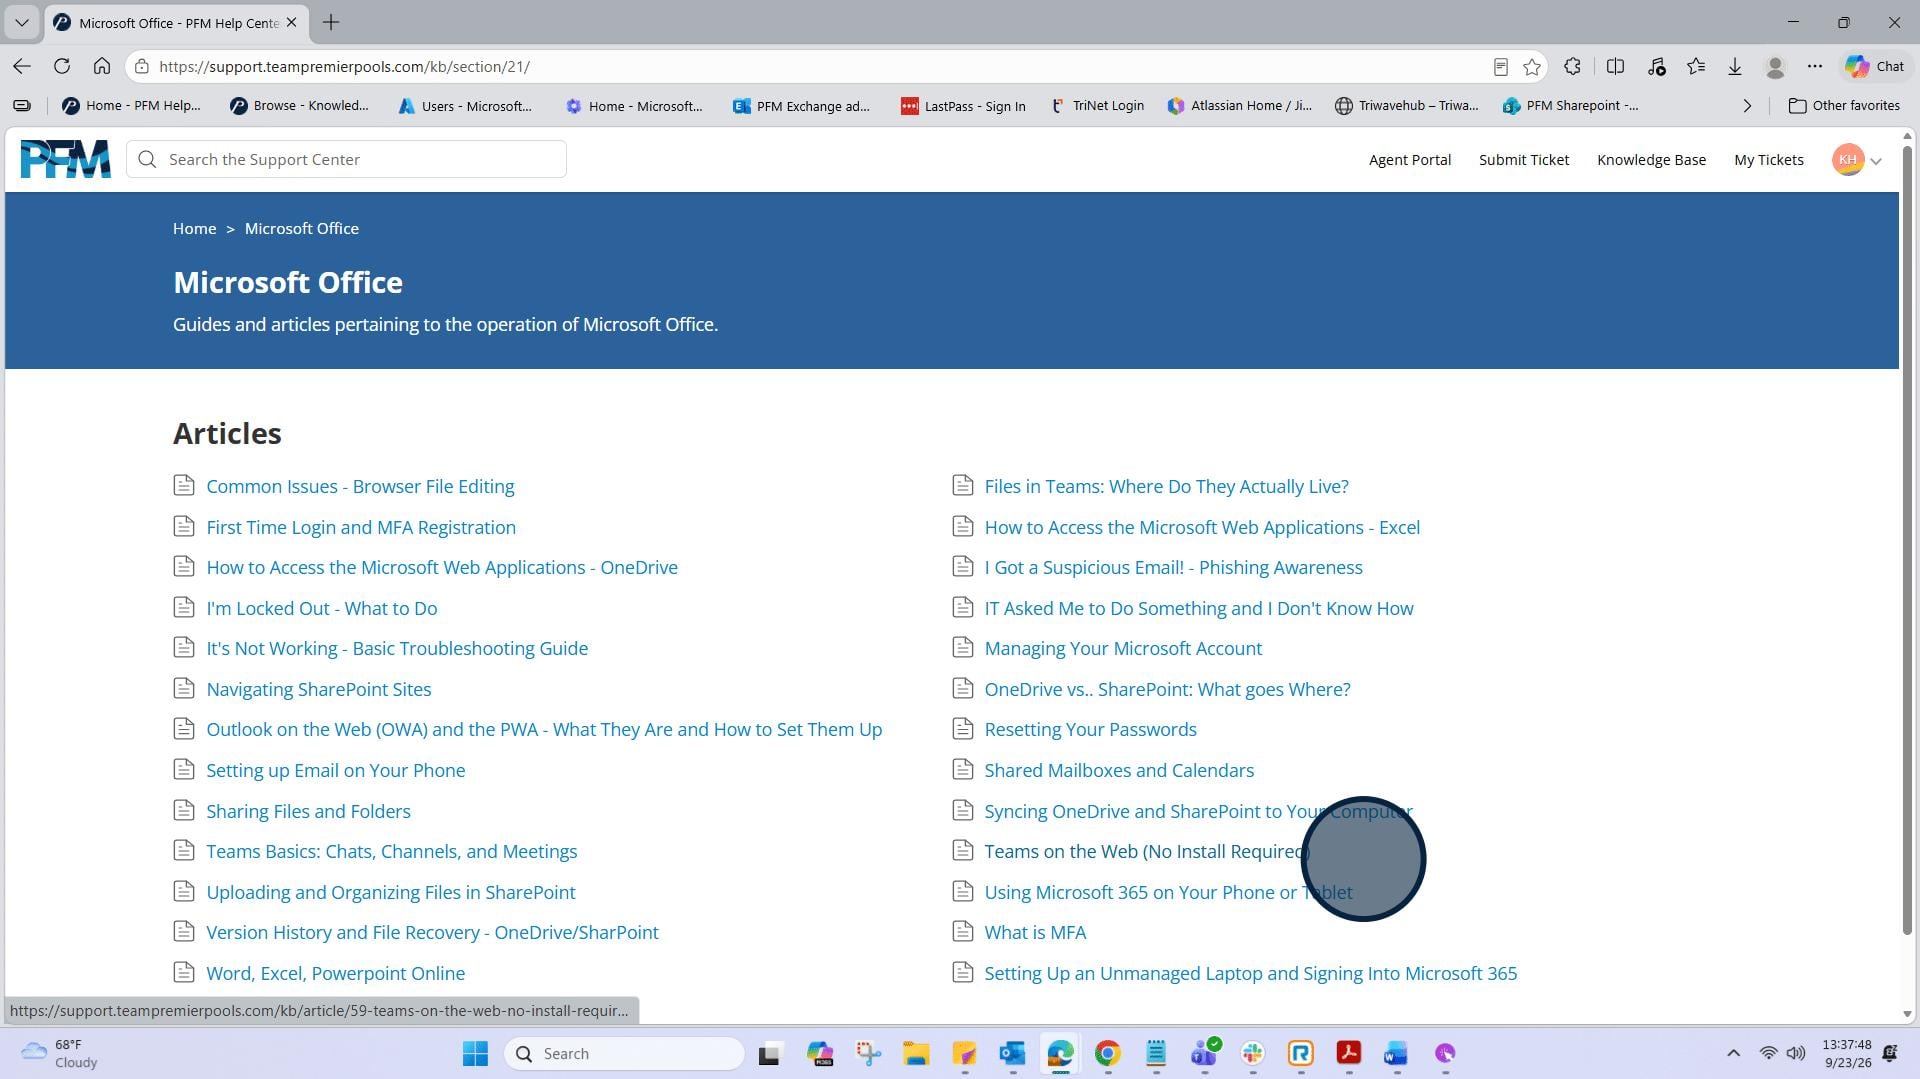The width and height of the screenshot is (1920, 1079).
Task: Open Resetting Your Passwords article
Action: [1090, 730]
